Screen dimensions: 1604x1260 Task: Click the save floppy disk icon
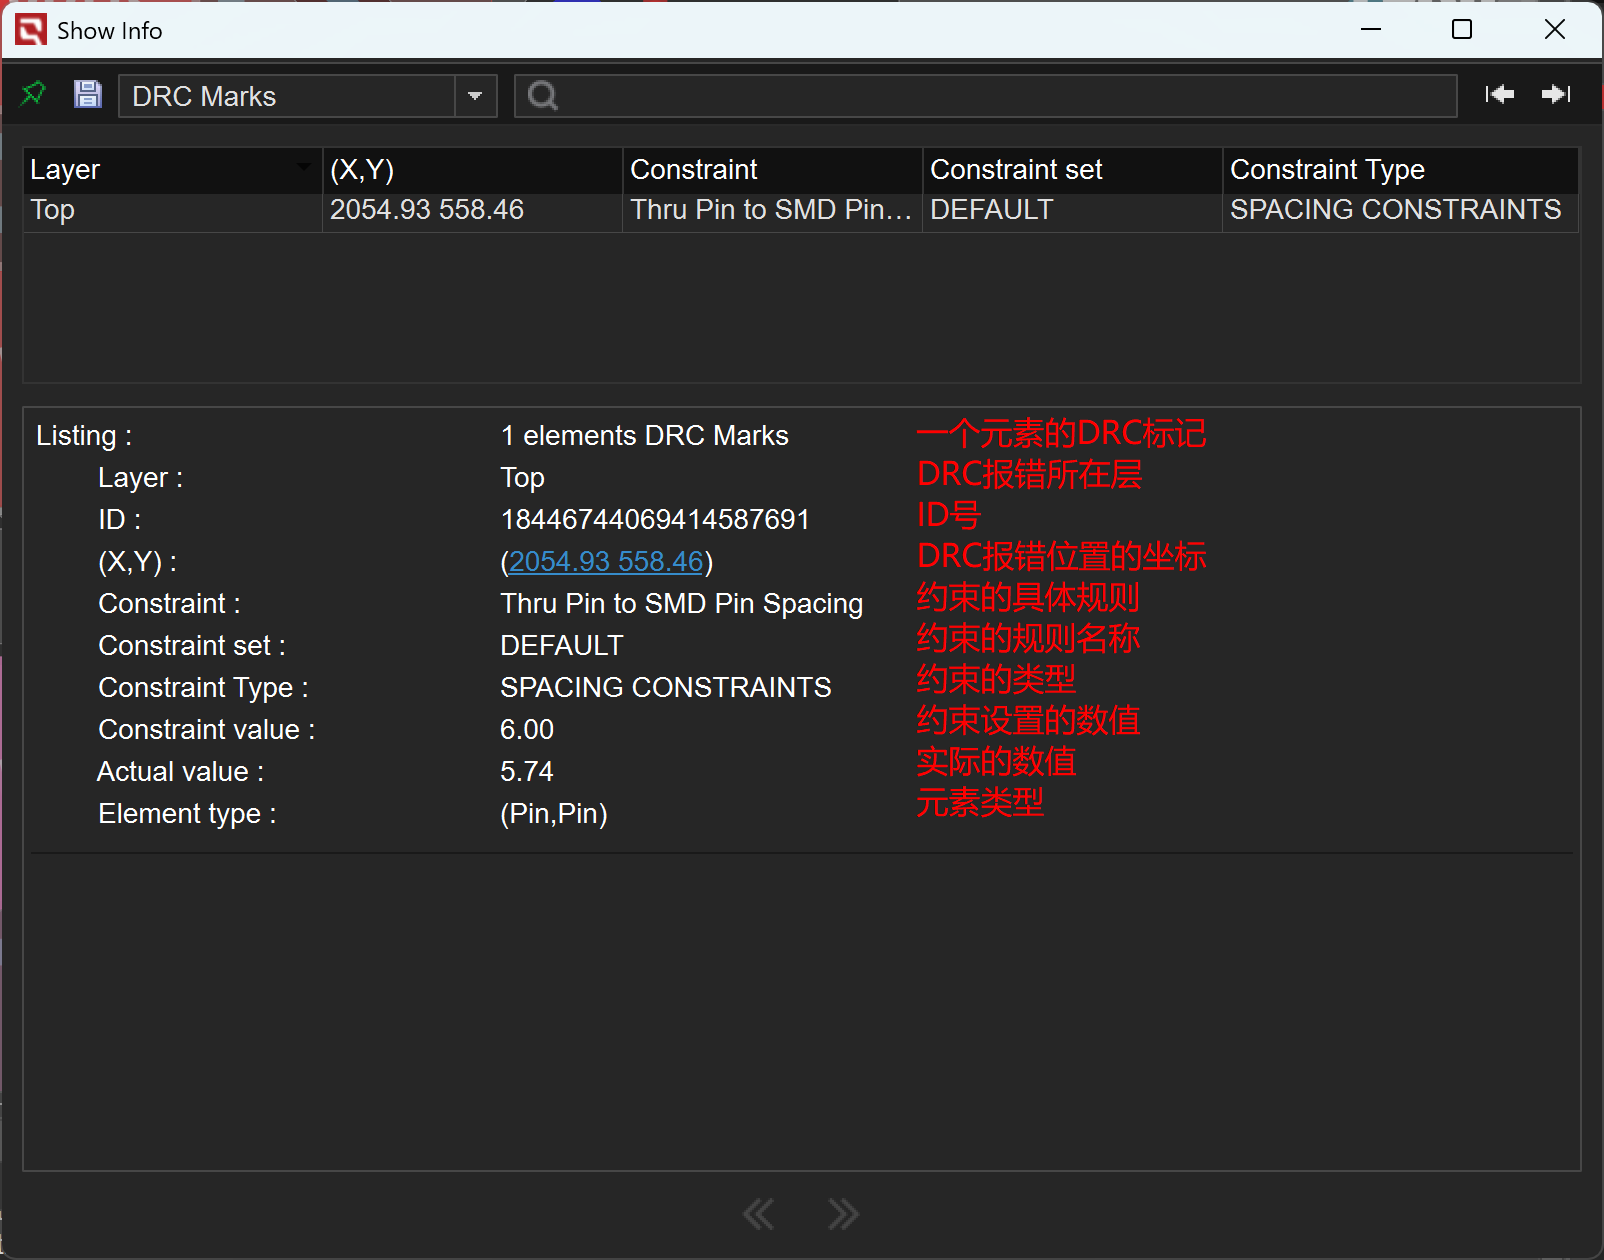tap(88, 94)
